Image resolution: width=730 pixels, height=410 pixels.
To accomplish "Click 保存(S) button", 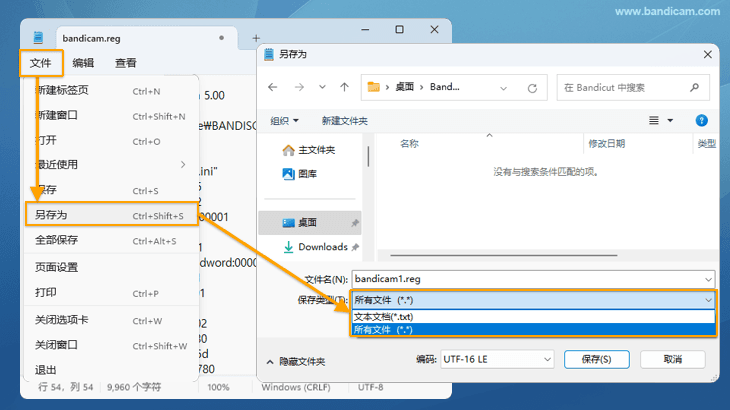I will [x=596, y=359].
